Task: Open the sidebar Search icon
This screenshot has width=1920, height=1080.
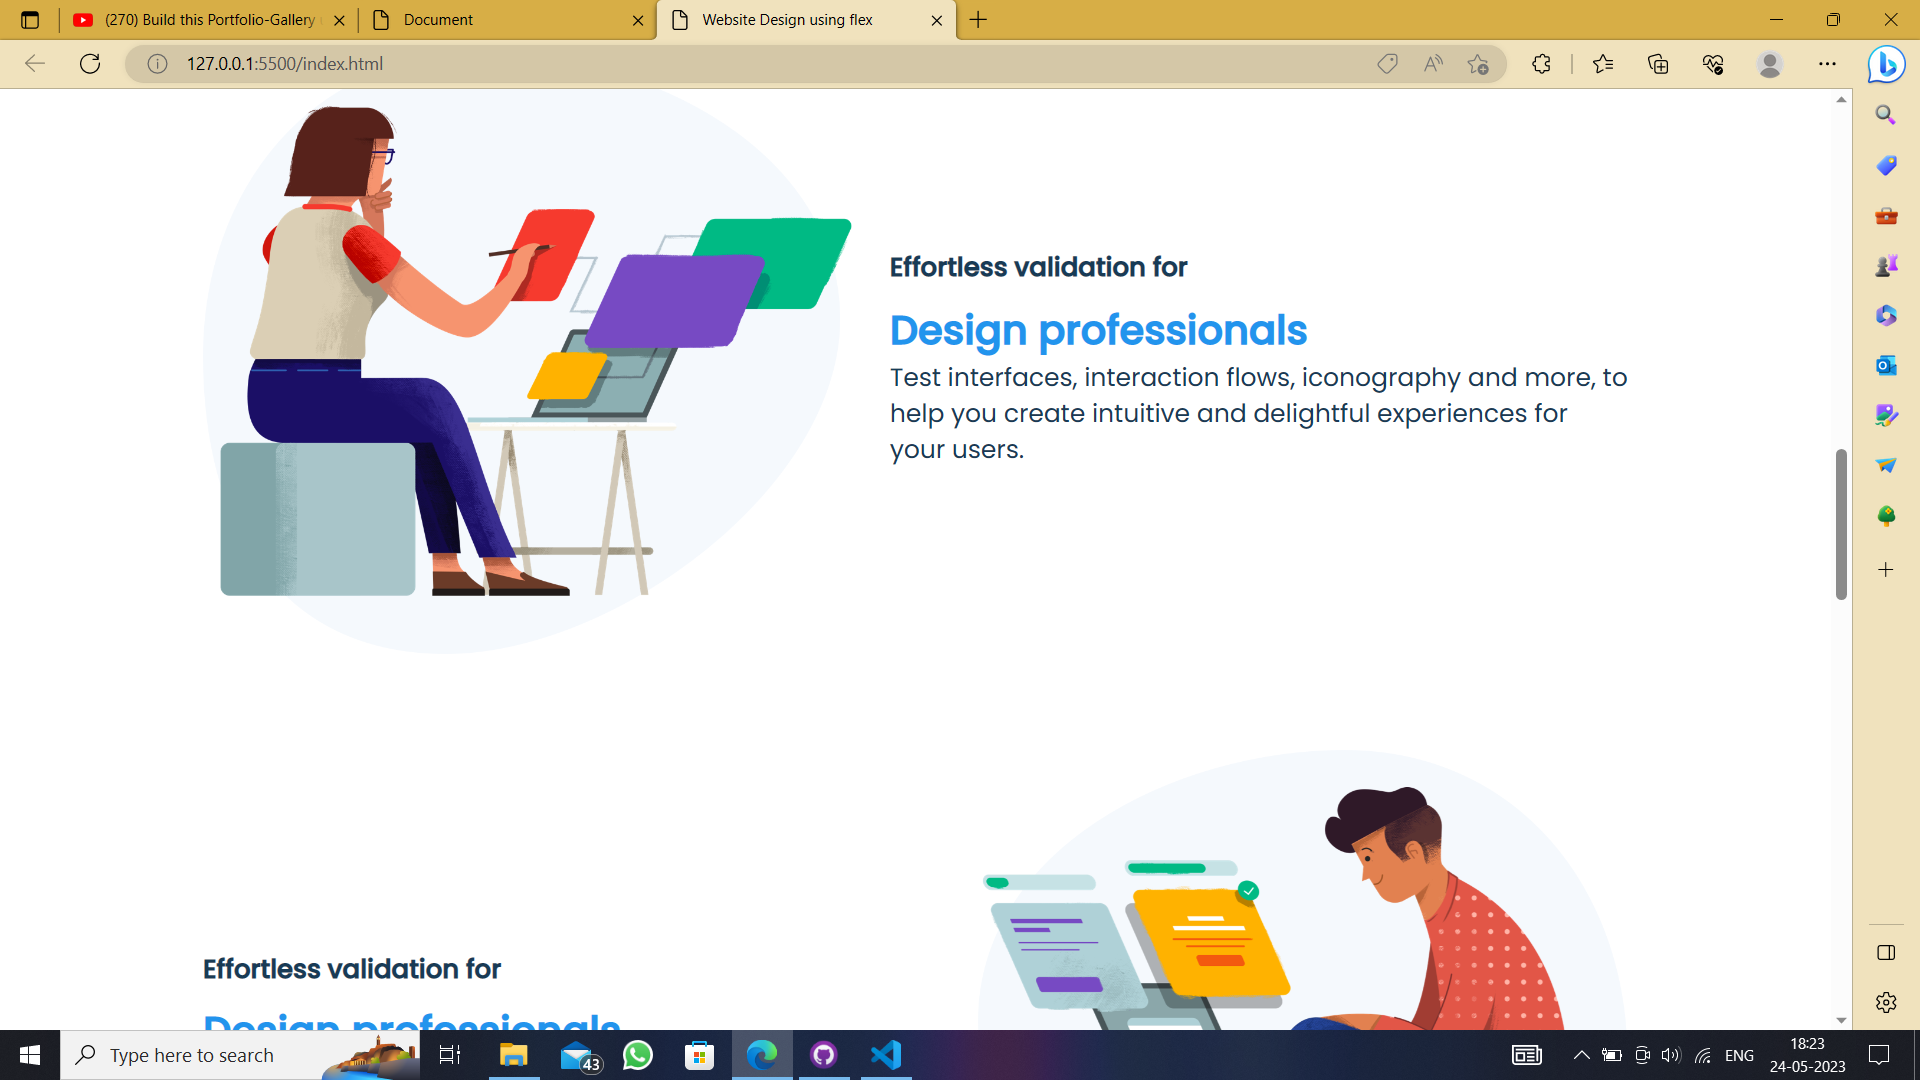Action: point(1886,115)
